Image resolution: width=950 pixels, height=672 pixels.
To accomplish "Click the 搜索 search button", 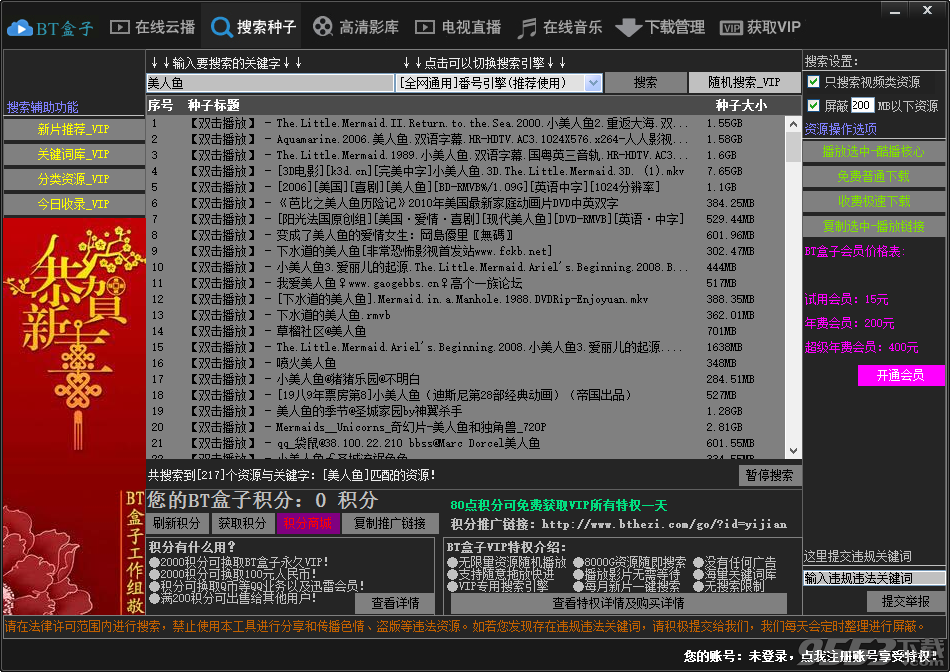I will point(645,83).
